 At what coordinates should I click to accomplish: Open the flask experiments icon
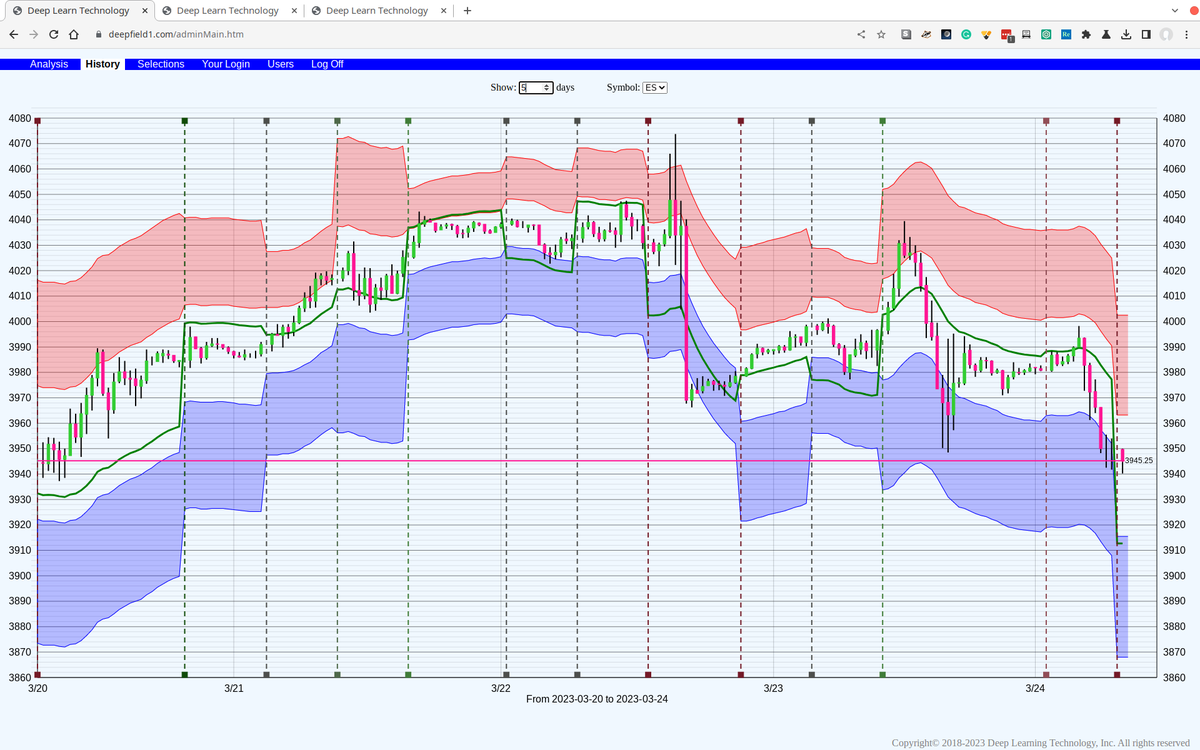(x=1106, y=34)
